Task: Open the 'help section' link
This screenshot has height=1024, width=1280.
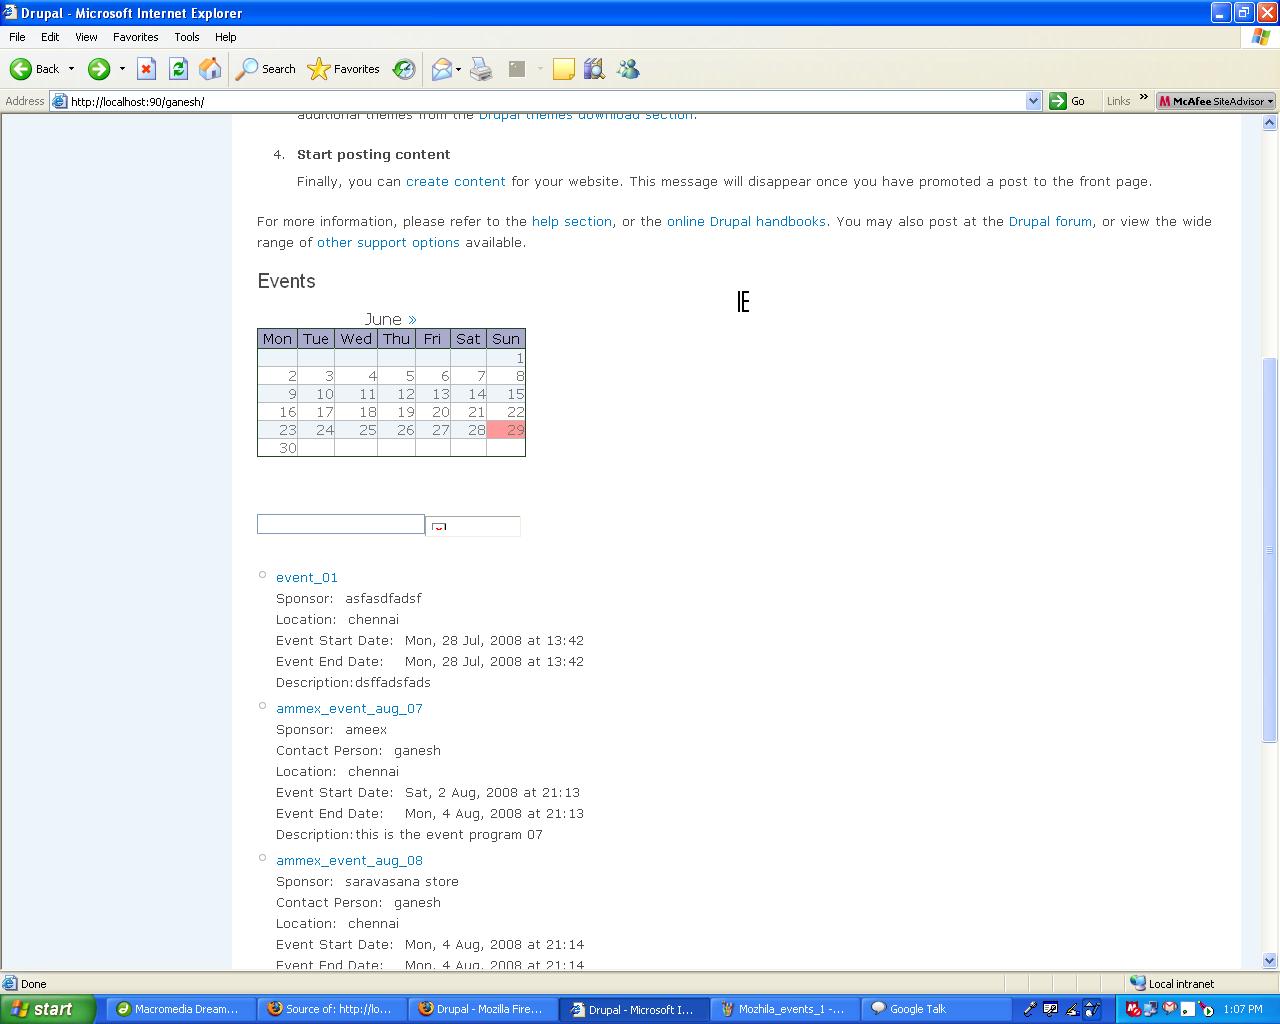Action: [572, 221]
